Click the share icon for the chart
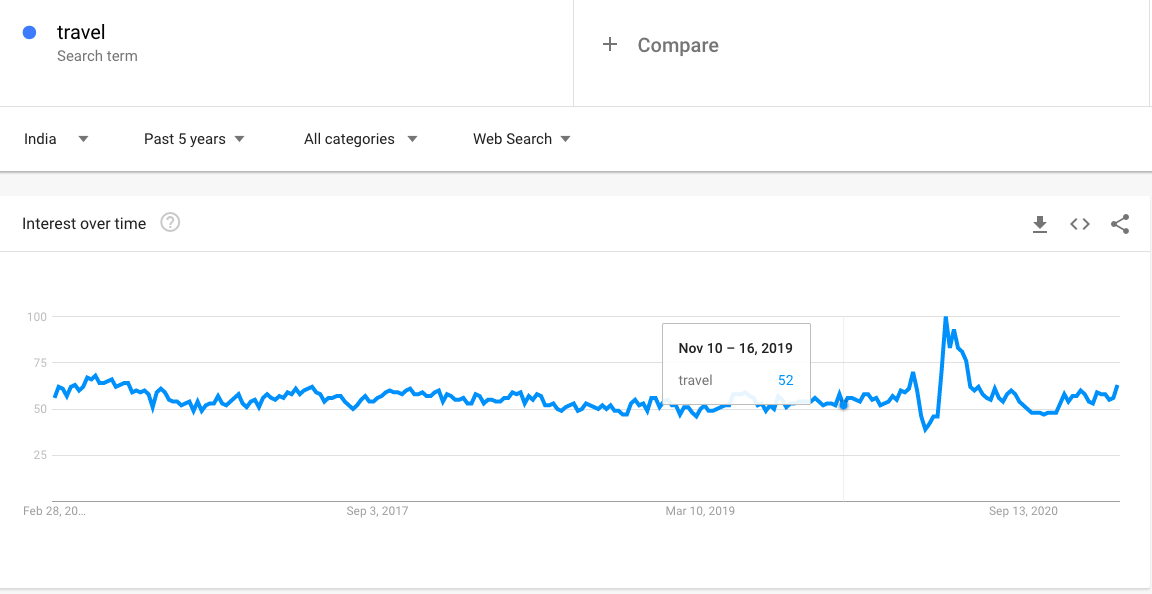The image size is (1152, 594). [1120, 224]
